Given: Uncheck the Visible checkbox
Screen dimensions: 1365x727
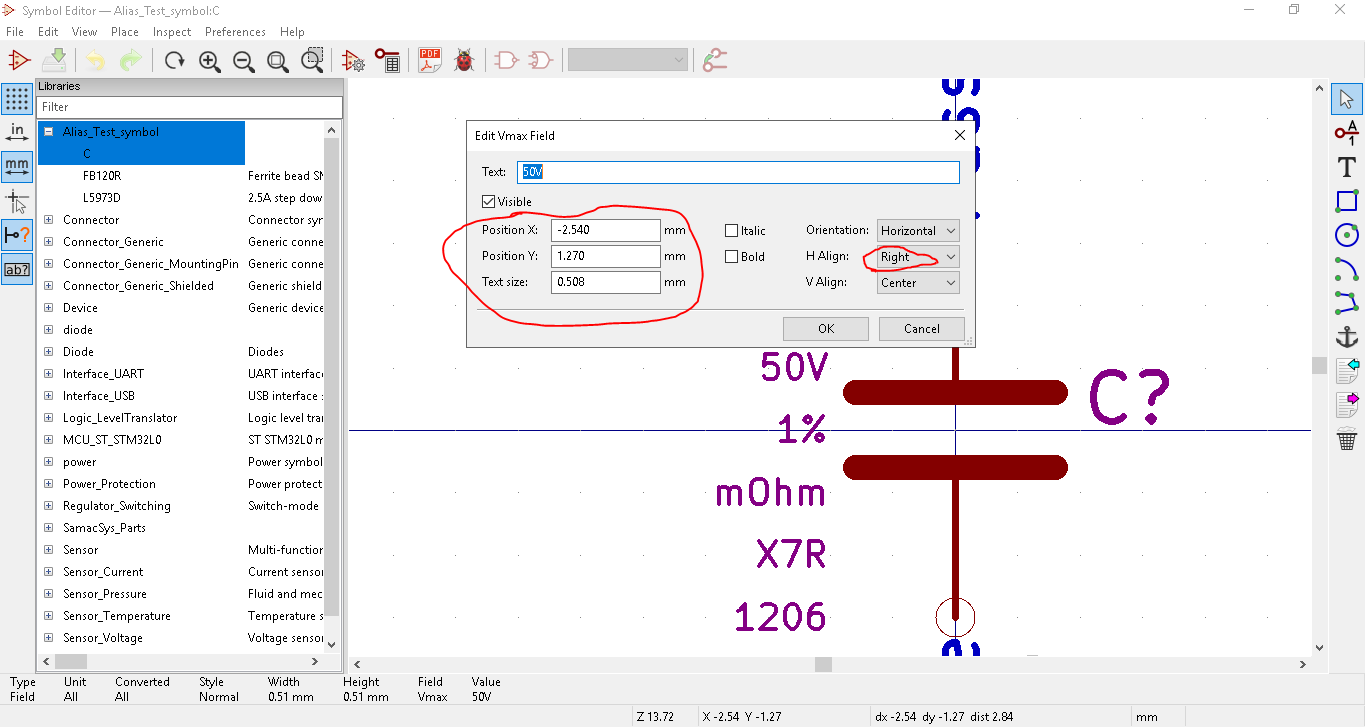Looking at the screenshot, I should 489,202.
